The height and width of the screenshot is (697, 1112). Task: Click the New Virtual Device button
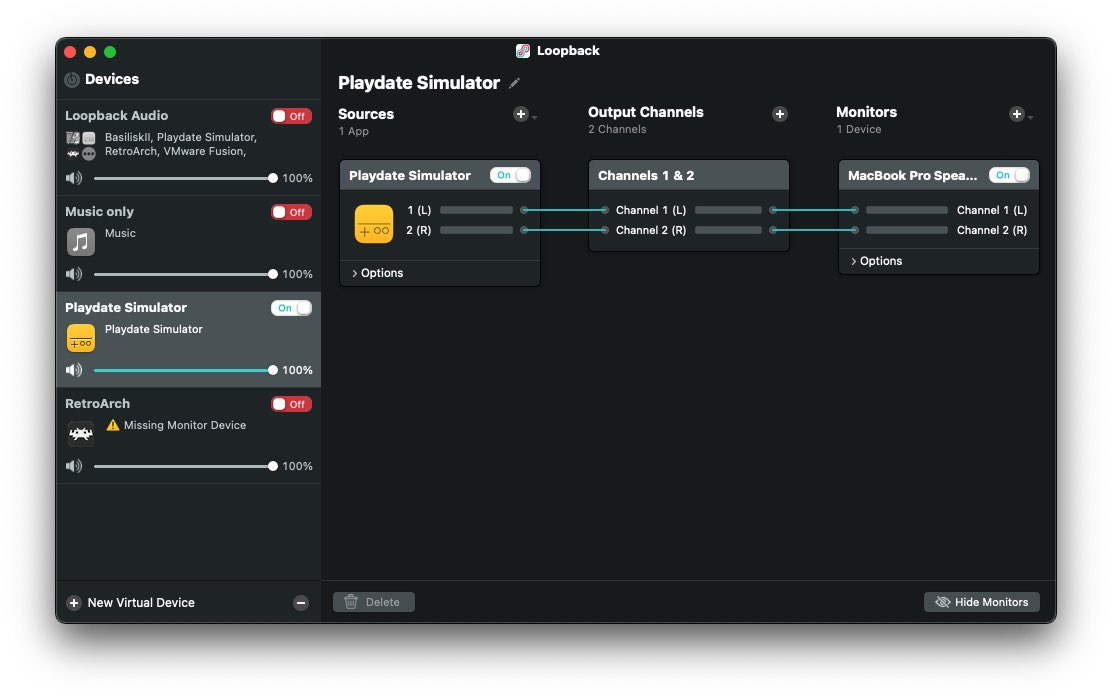coord(130,603)
